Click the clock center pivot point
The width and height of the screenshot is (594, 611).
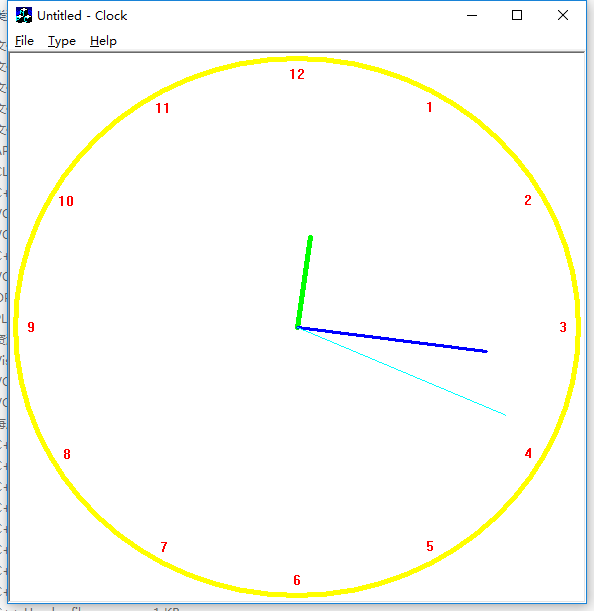click(x=297, y=327)
